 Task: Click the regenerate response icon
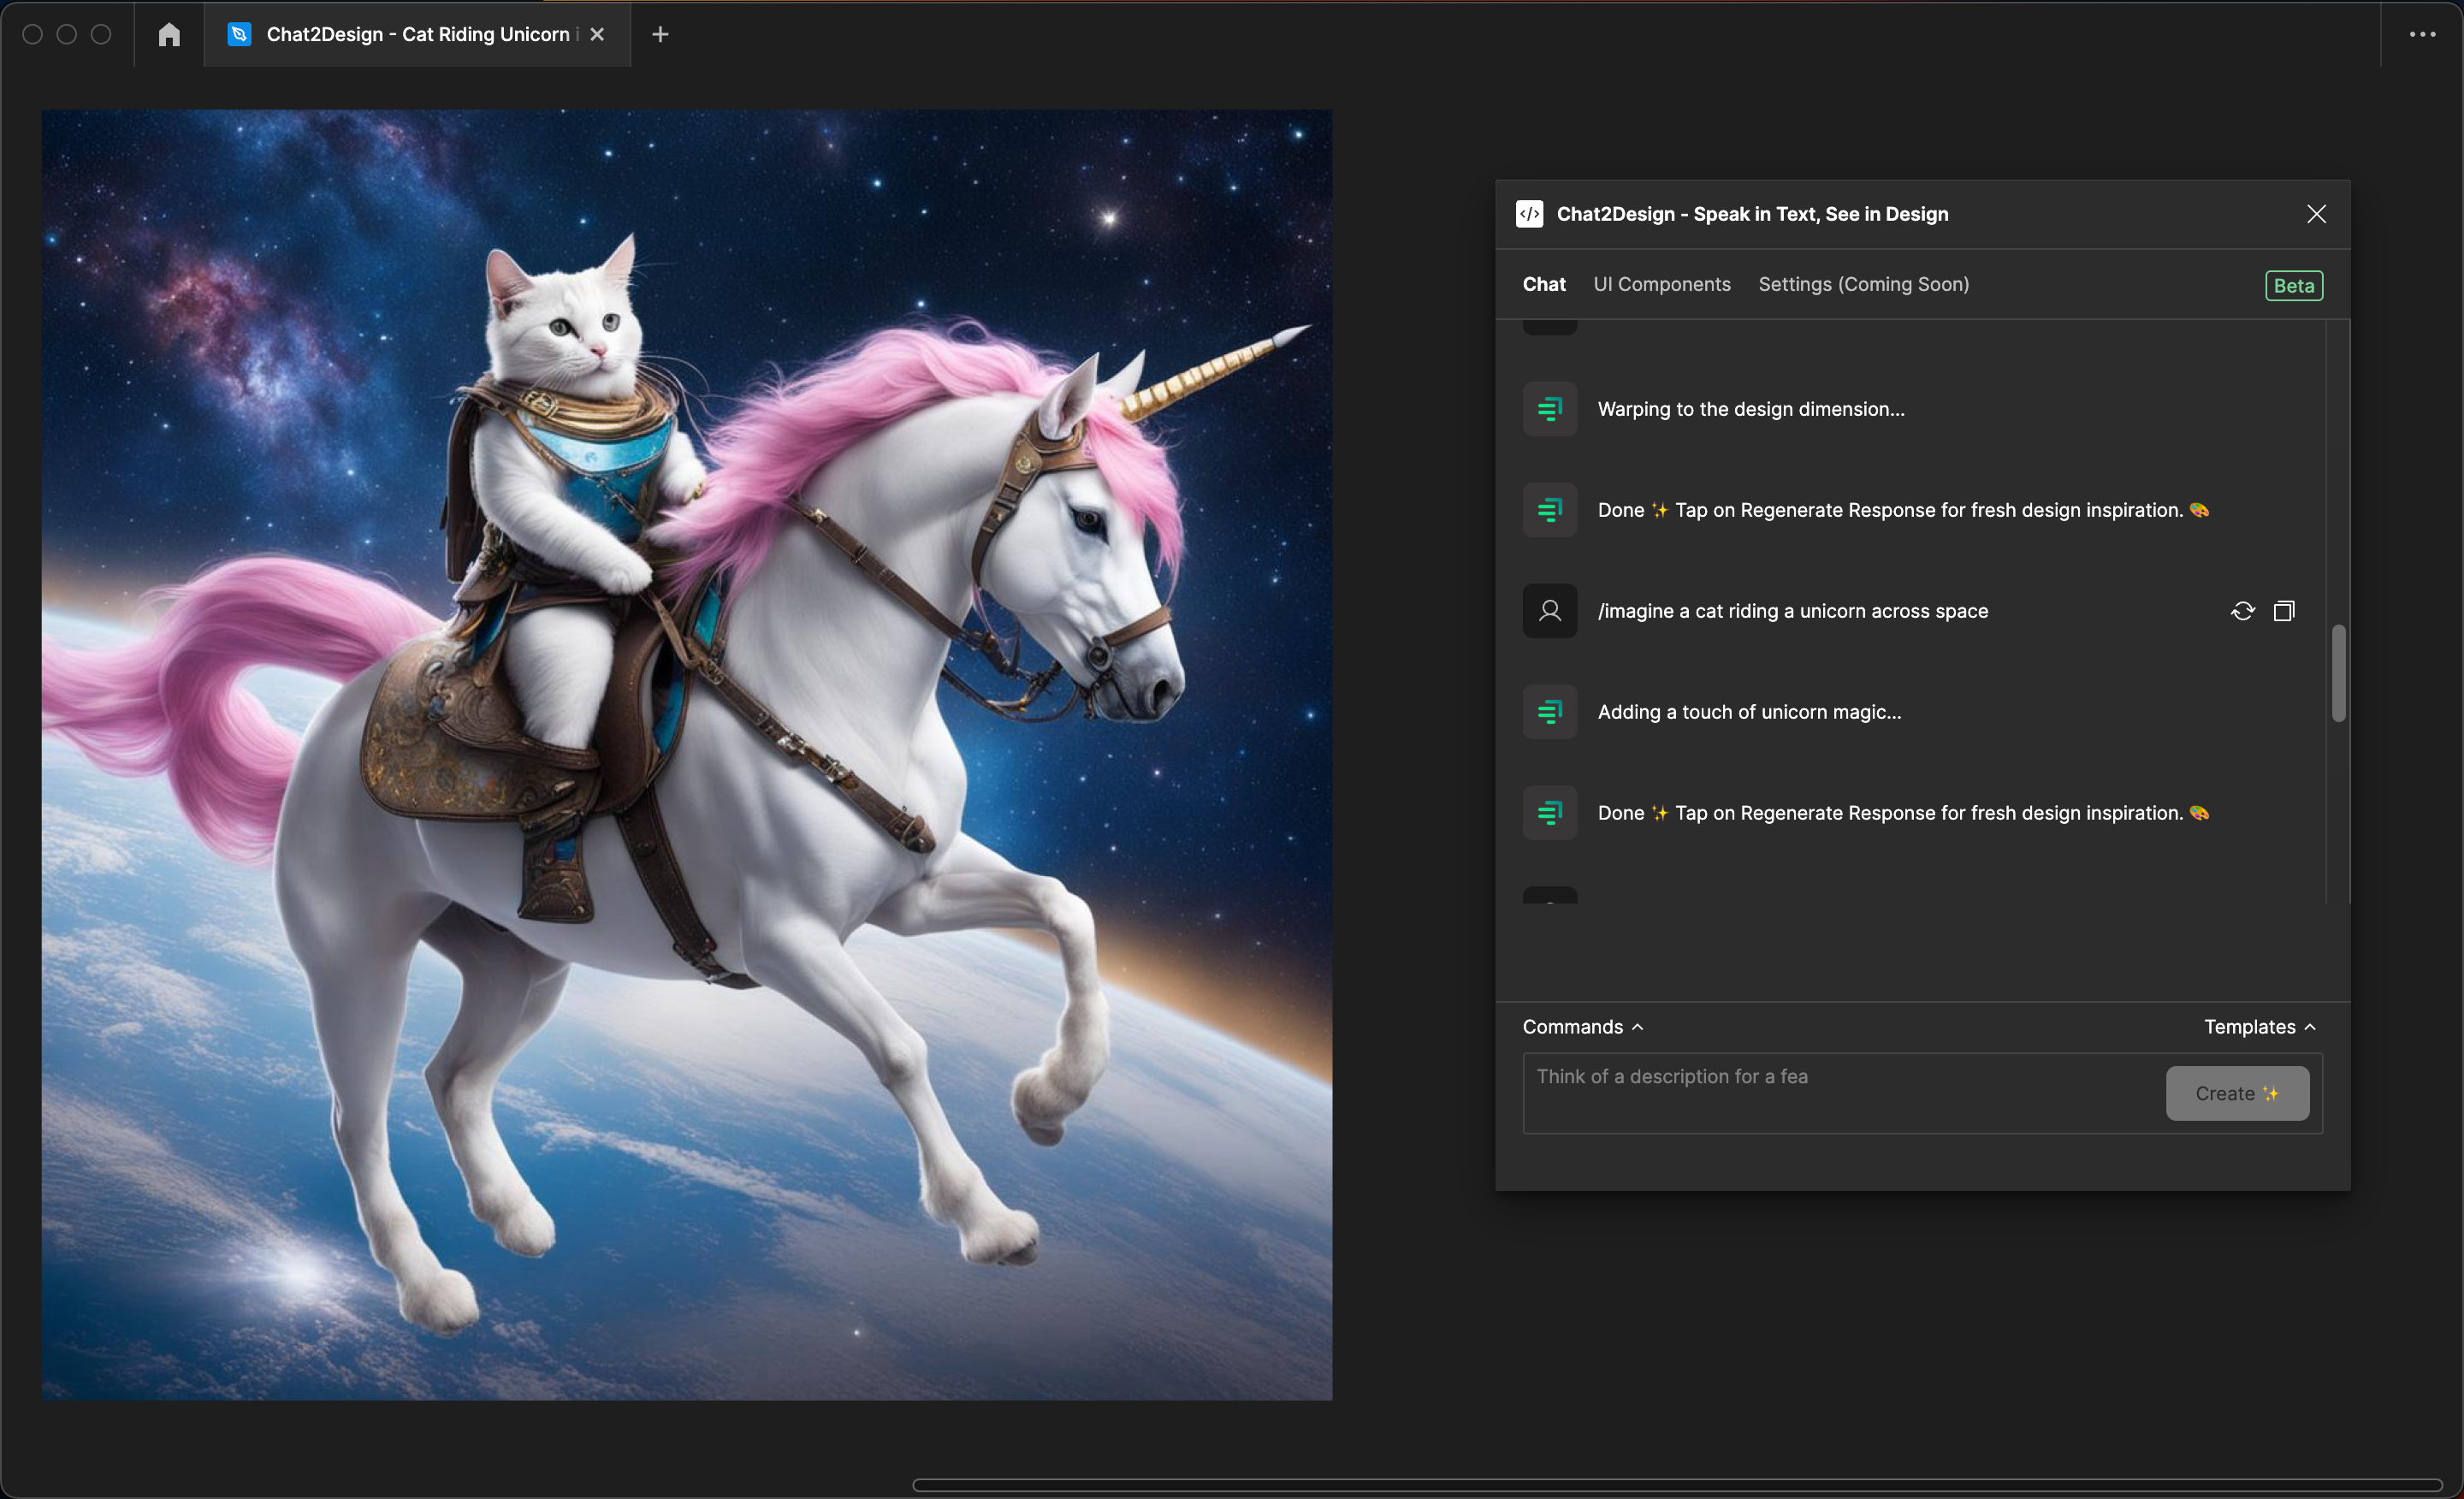point(2242,611)
